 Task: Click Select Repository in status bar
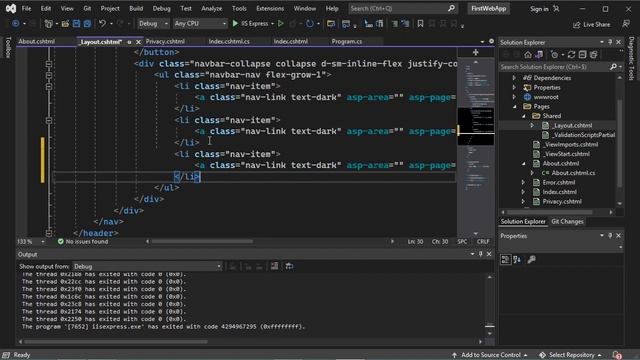click(x=571, y=355)
